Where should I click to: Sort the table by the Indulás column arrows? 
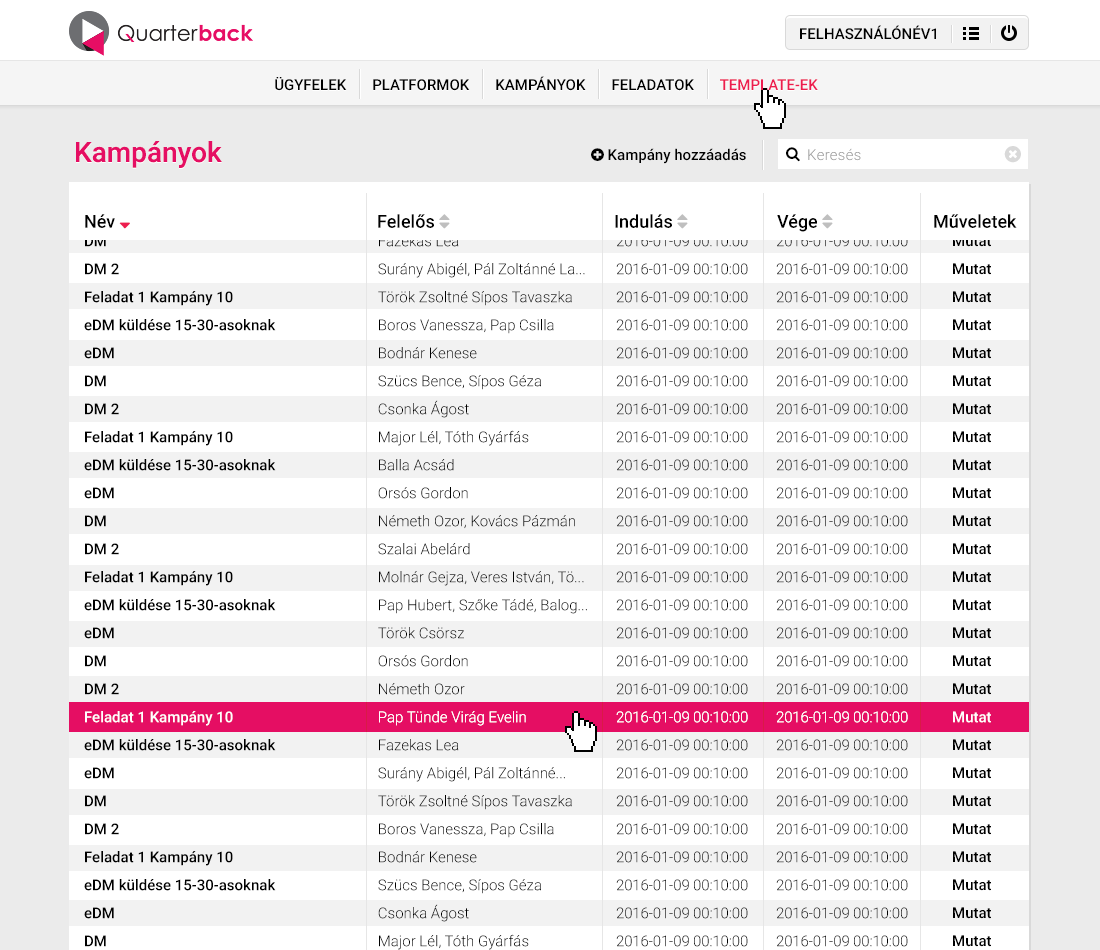[x=682, y=222]
